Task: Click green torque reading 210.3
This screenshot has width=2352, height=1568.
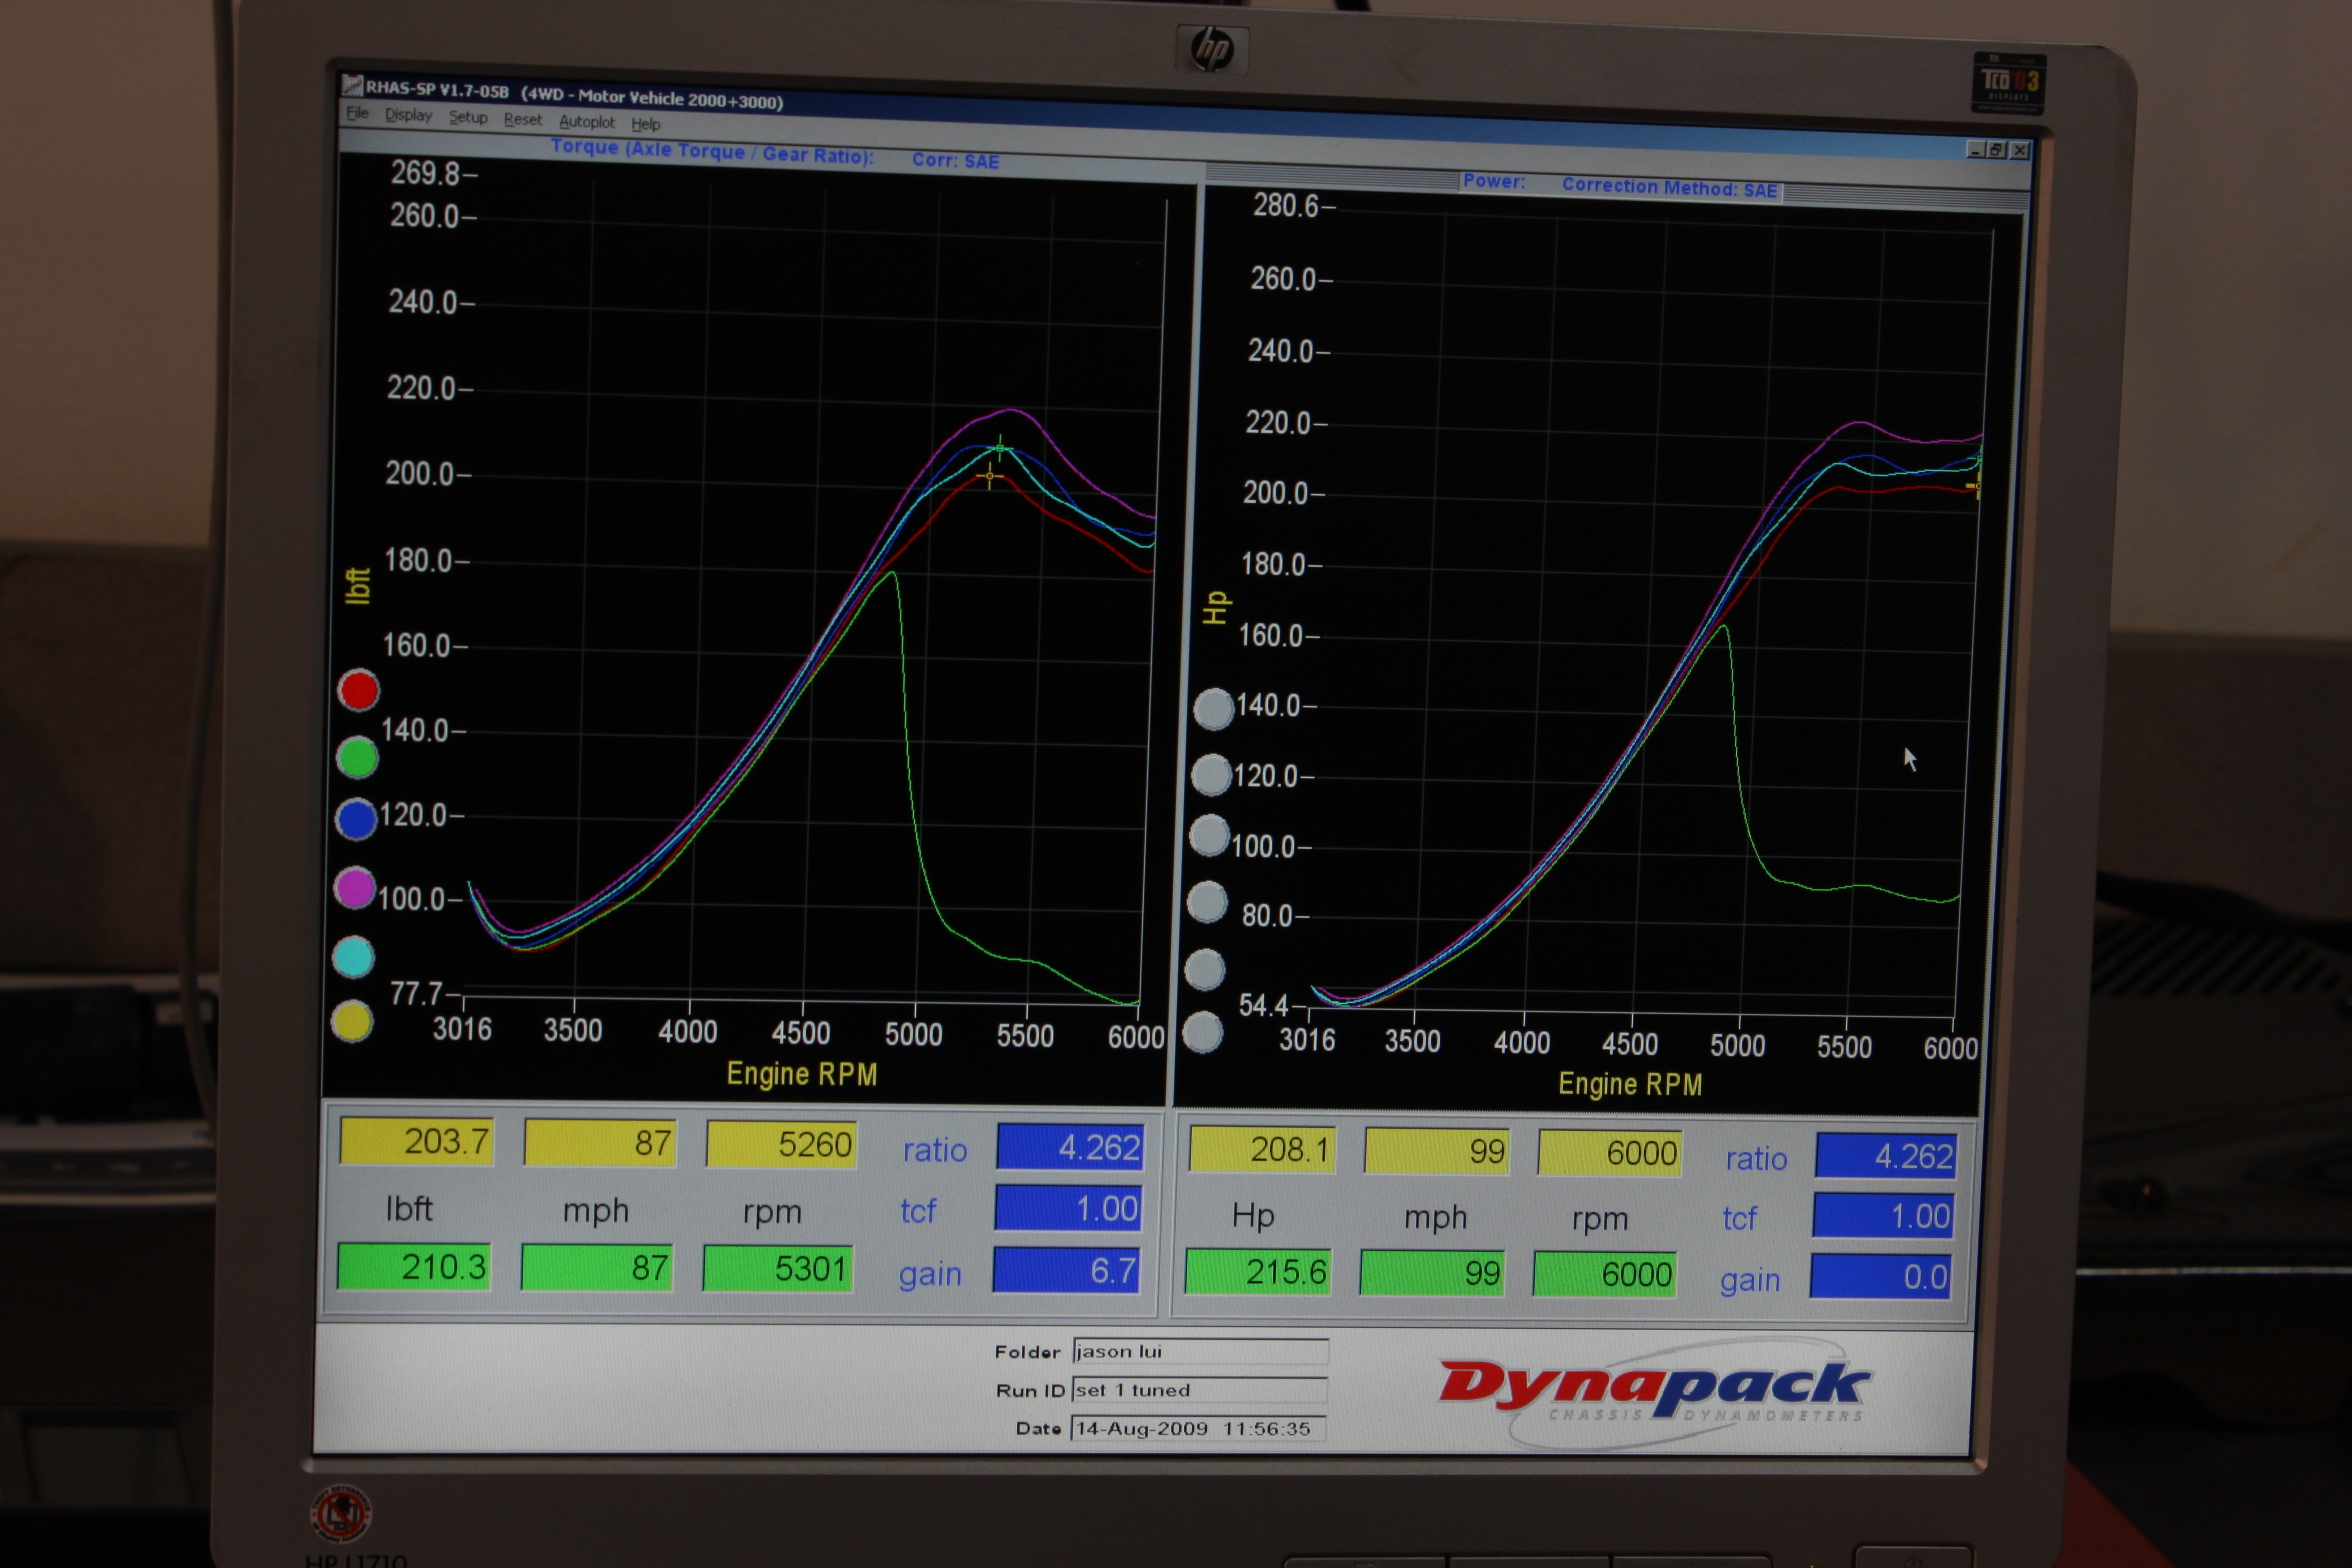Action: point(414,1267)
